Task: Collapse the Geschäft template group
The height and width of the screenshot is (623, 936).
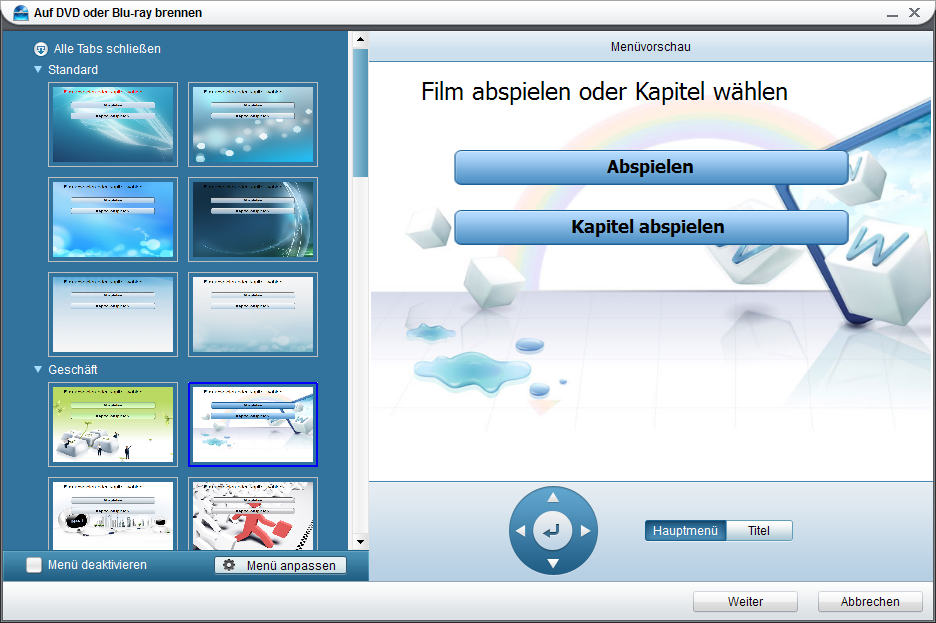Action: click(x=38, y=369)
